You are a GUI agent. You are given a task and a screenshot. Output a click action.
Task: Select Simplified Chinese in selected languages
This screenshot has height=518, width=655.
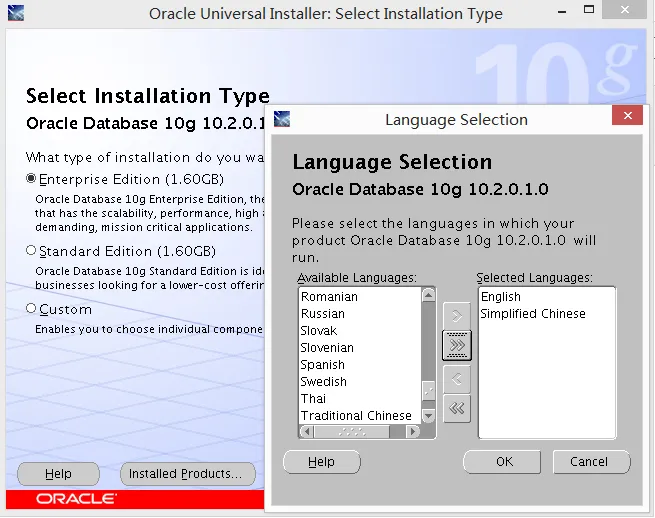(x=533, y=314)
